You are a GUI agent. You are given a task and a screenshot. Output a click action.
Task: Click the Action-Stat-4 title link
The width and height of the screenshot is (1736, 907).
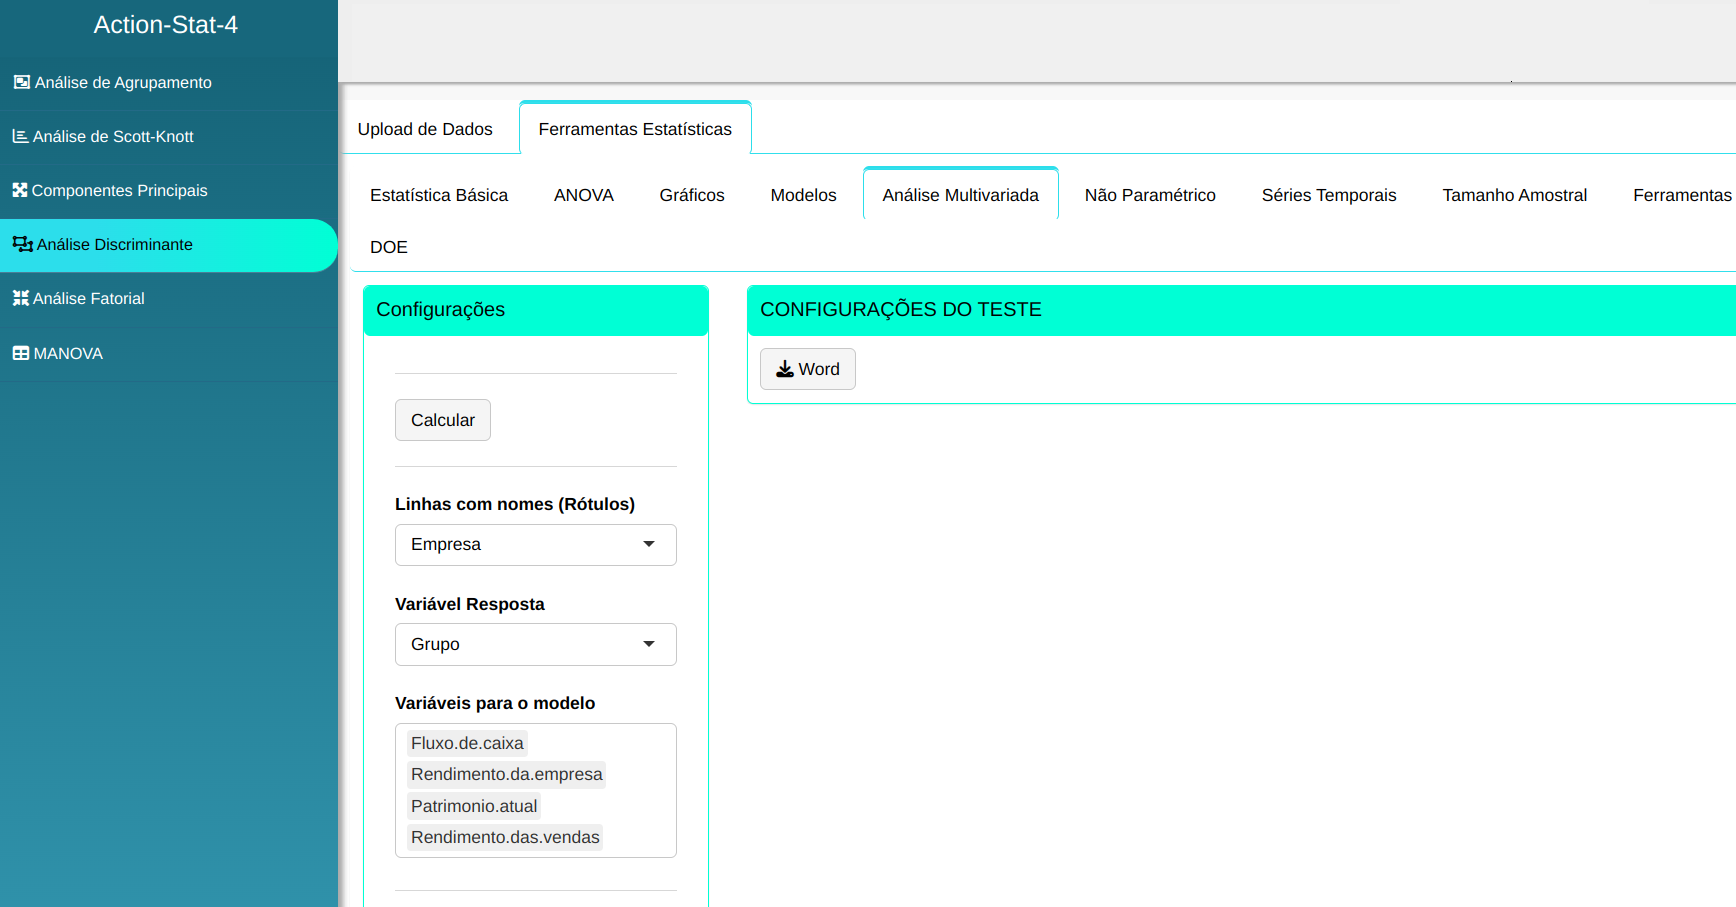166,25
